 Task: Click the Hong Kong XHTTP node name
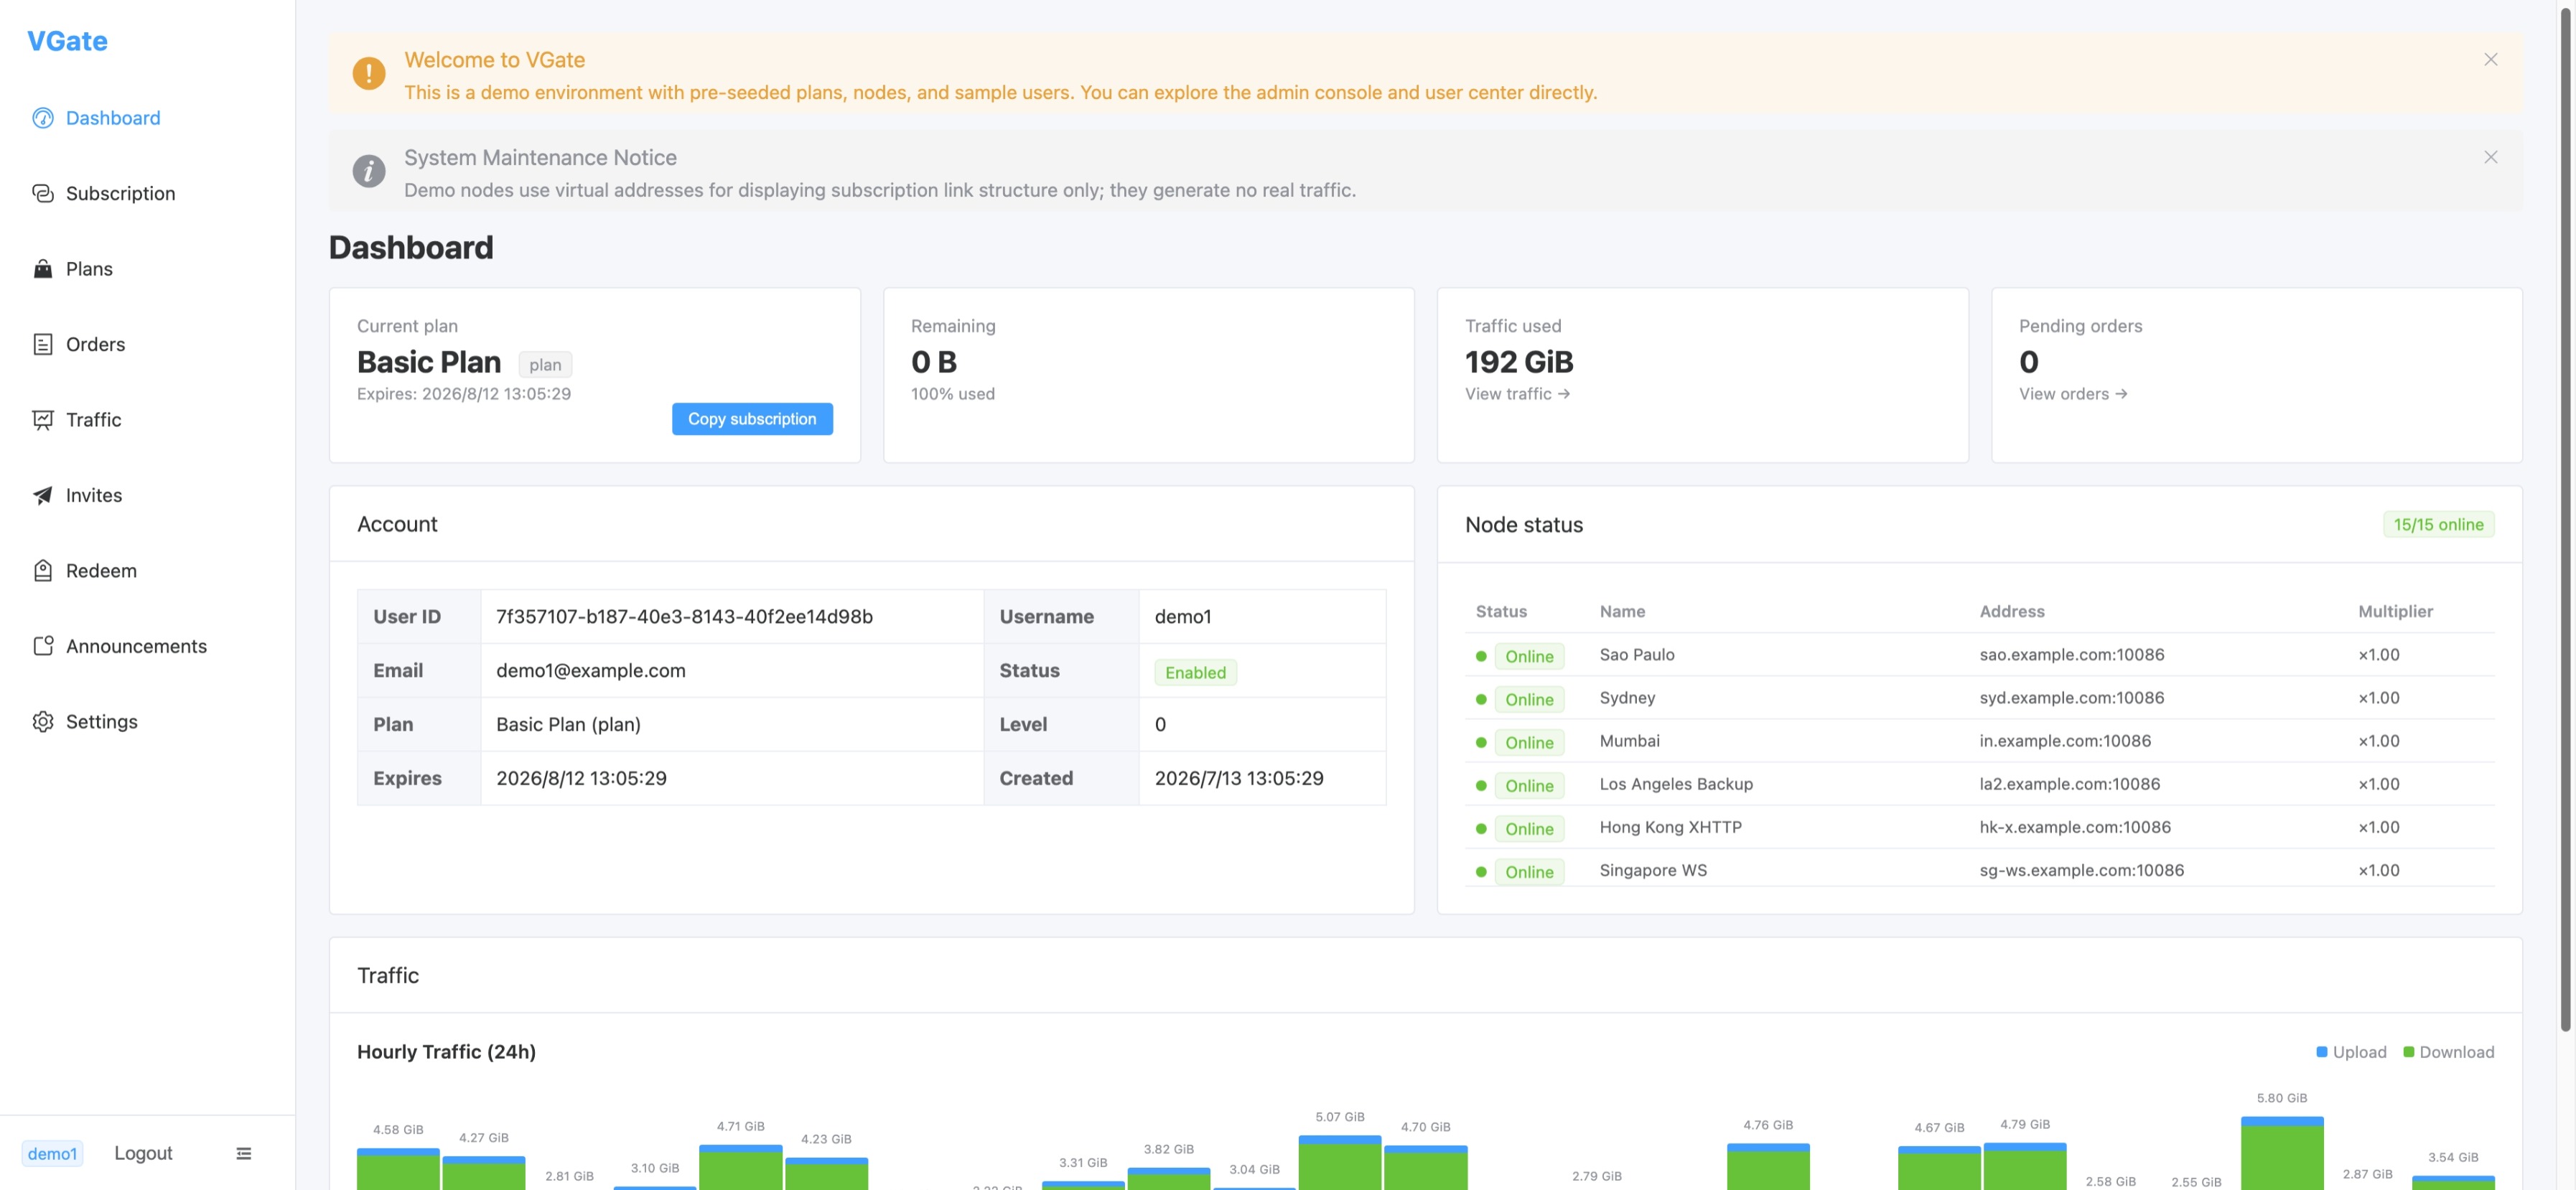1670,827
